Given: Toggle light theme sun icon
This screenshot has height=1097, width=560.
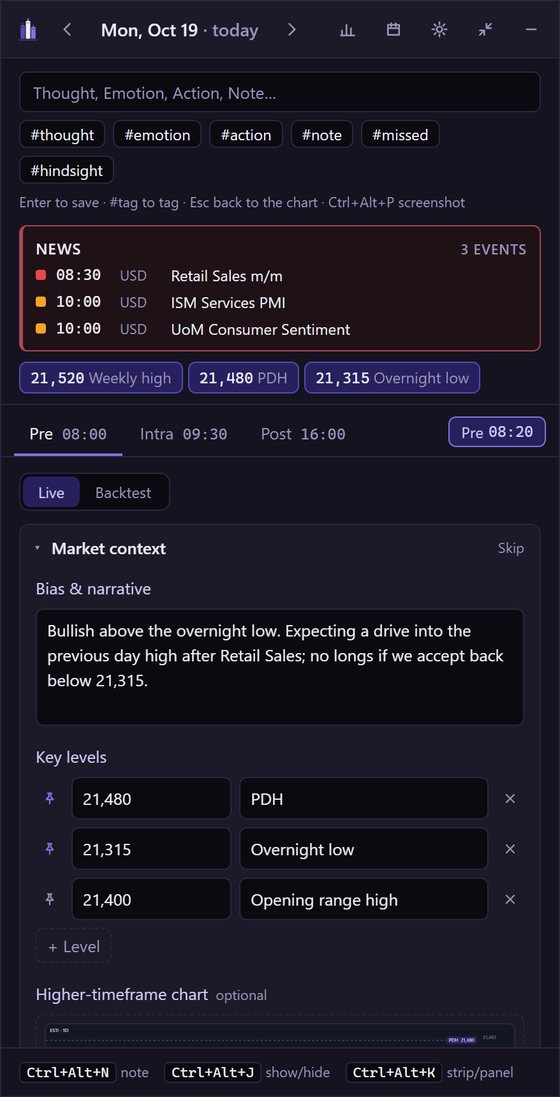Looking at the screenshot, I should pos(439,30).
